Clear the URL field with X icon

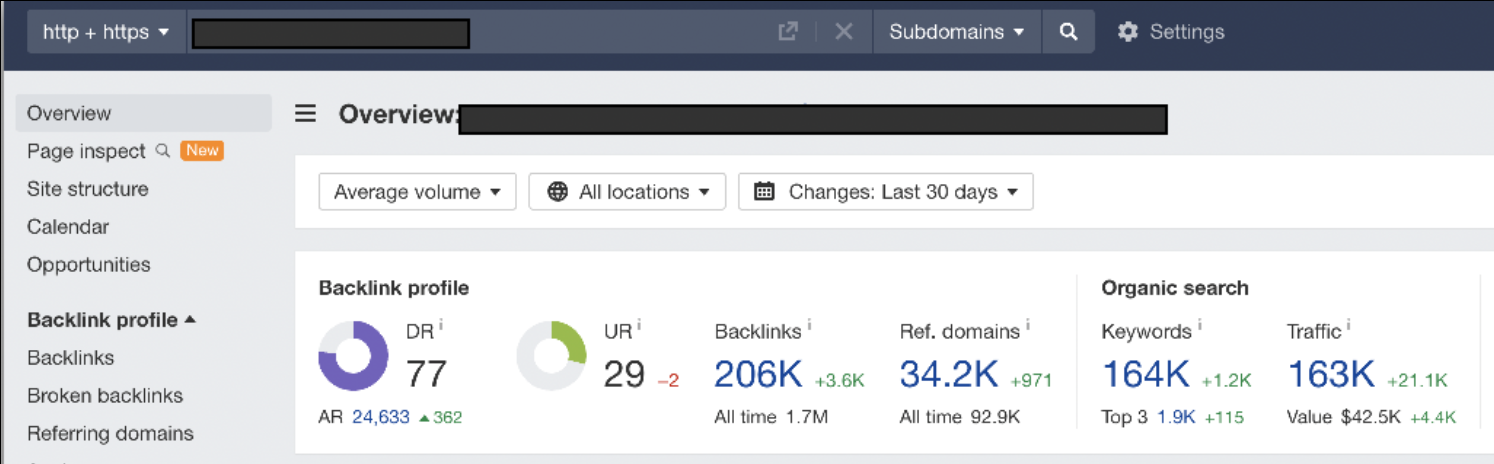point(844,32)
